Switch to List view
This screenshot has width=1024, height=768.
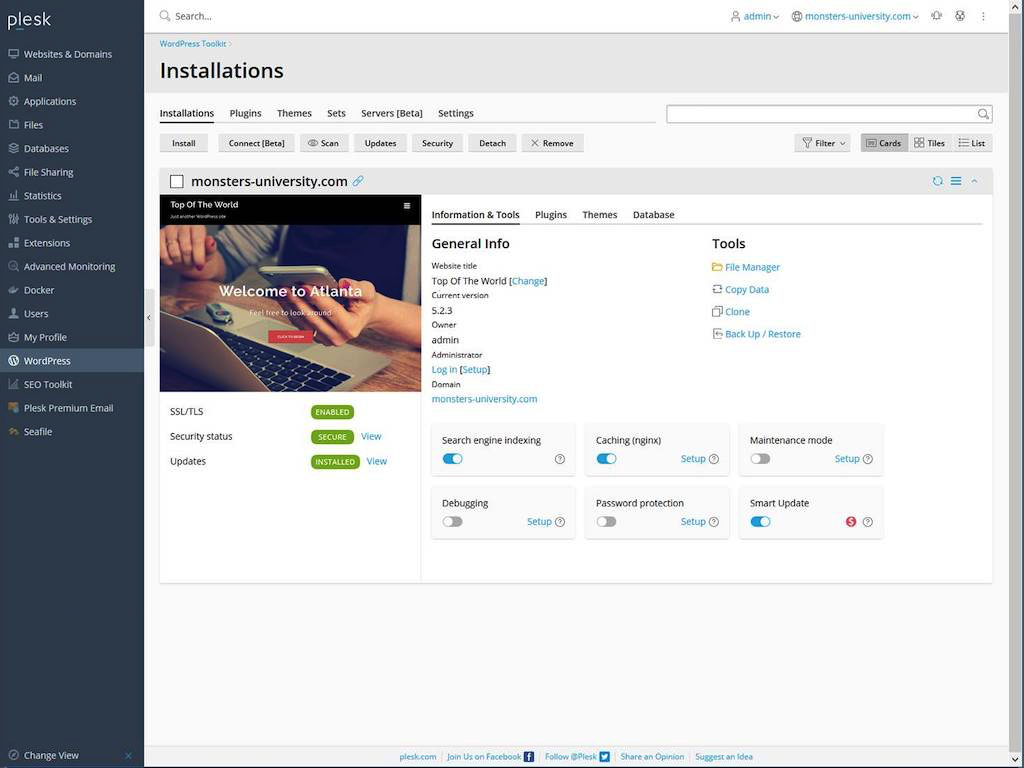point(971,142)
